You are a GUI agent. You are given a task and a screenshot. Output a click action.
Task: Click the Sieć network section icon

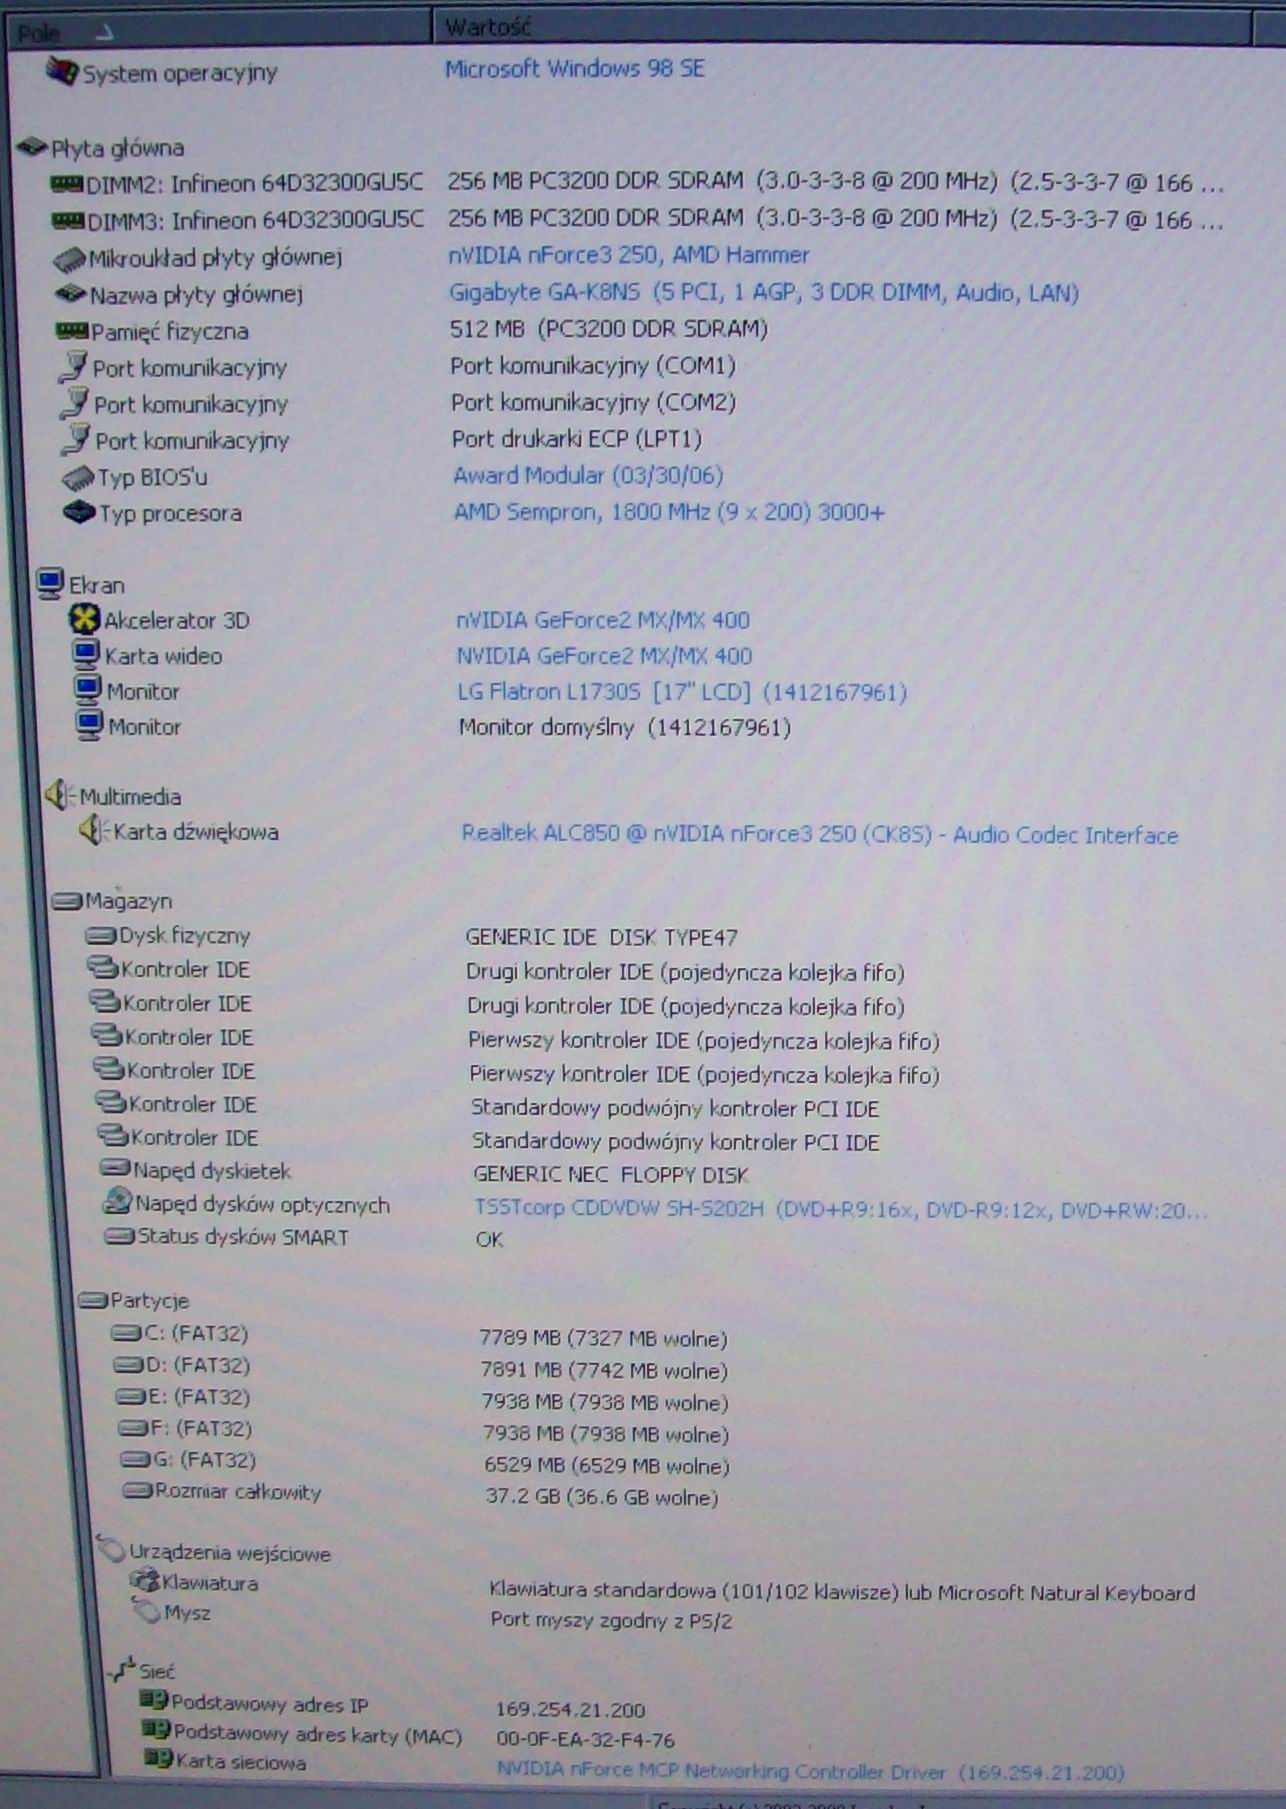tap(122, 1669)
